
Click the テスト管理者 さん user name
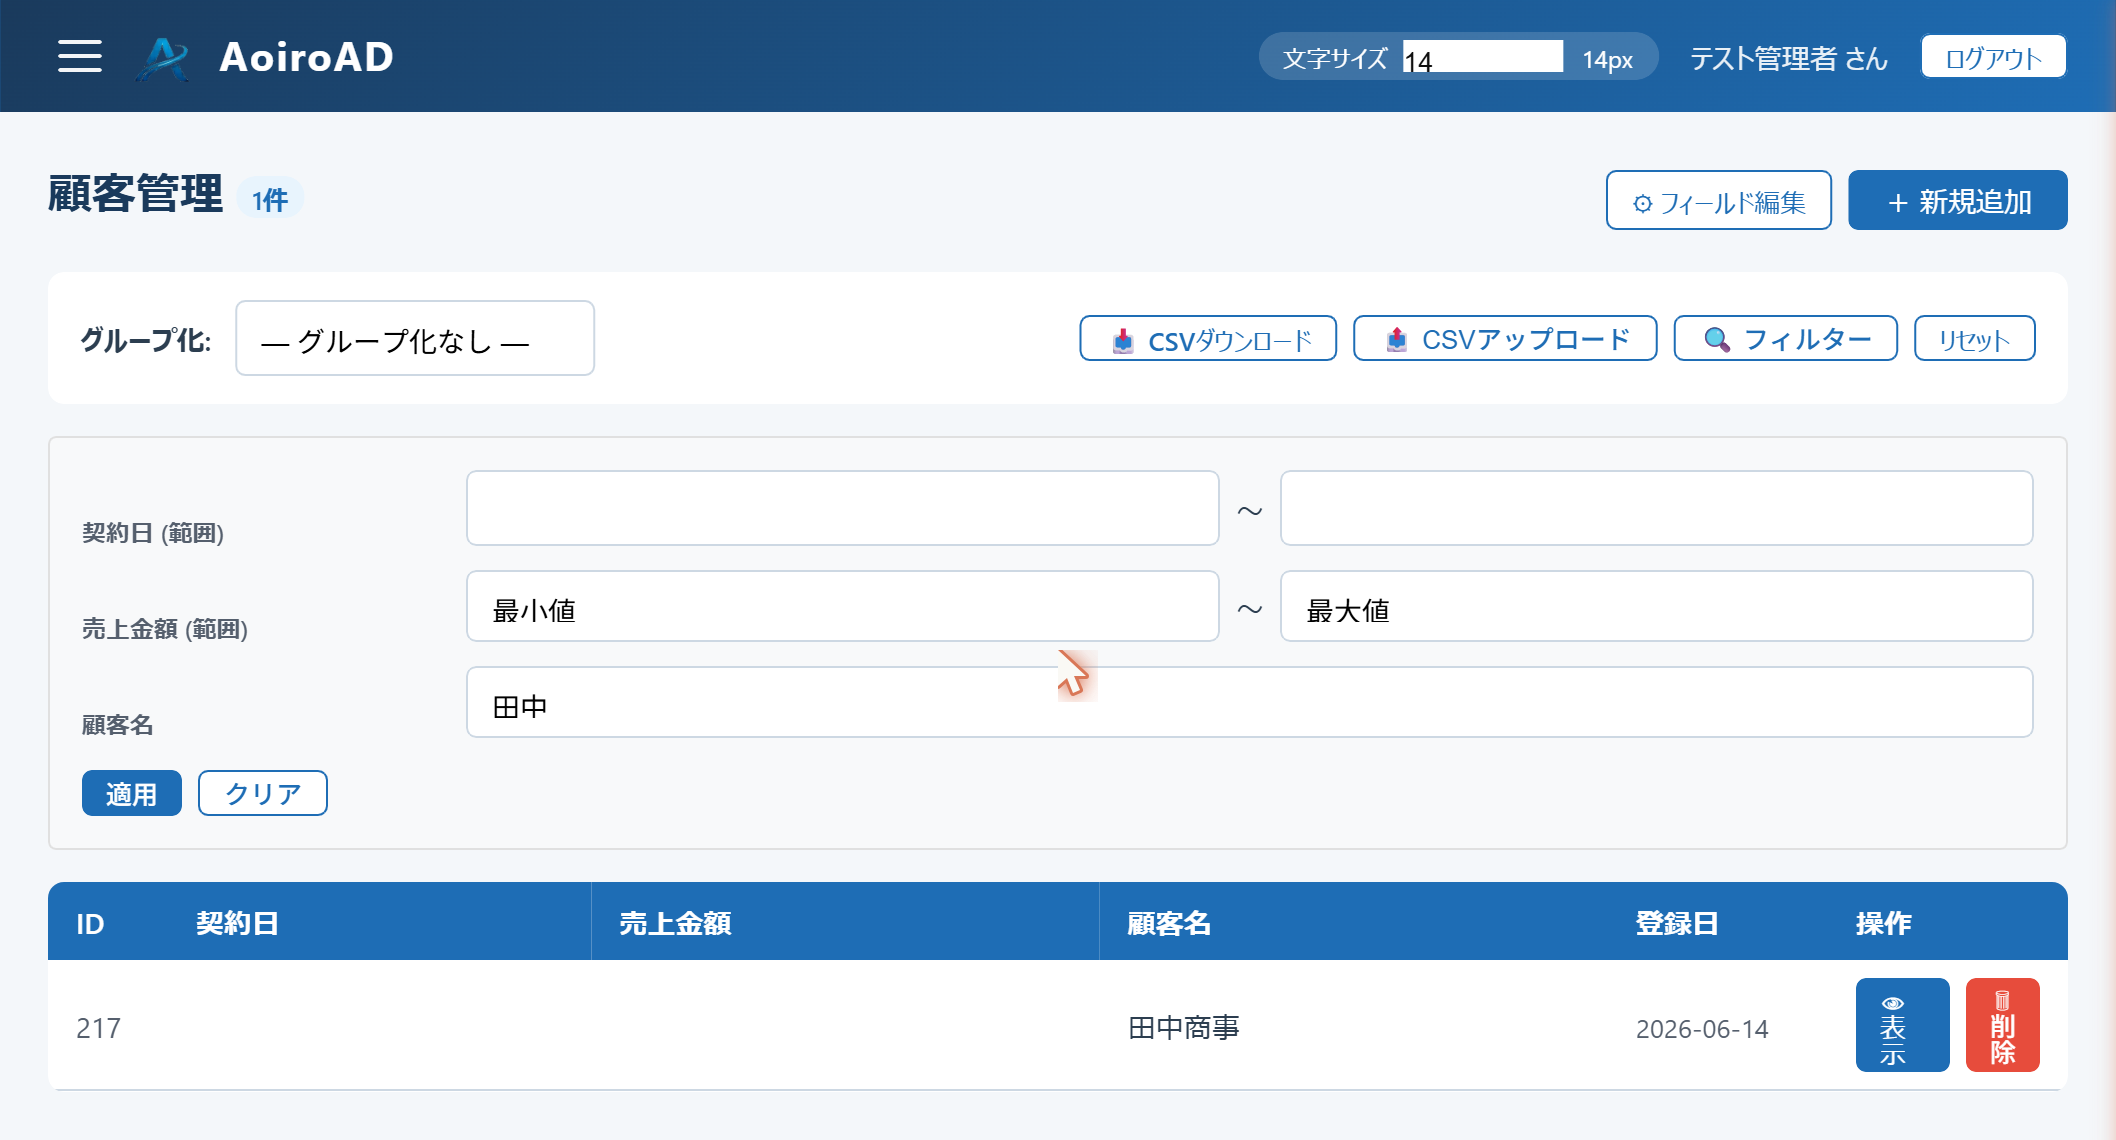[x=1788, y=58]
